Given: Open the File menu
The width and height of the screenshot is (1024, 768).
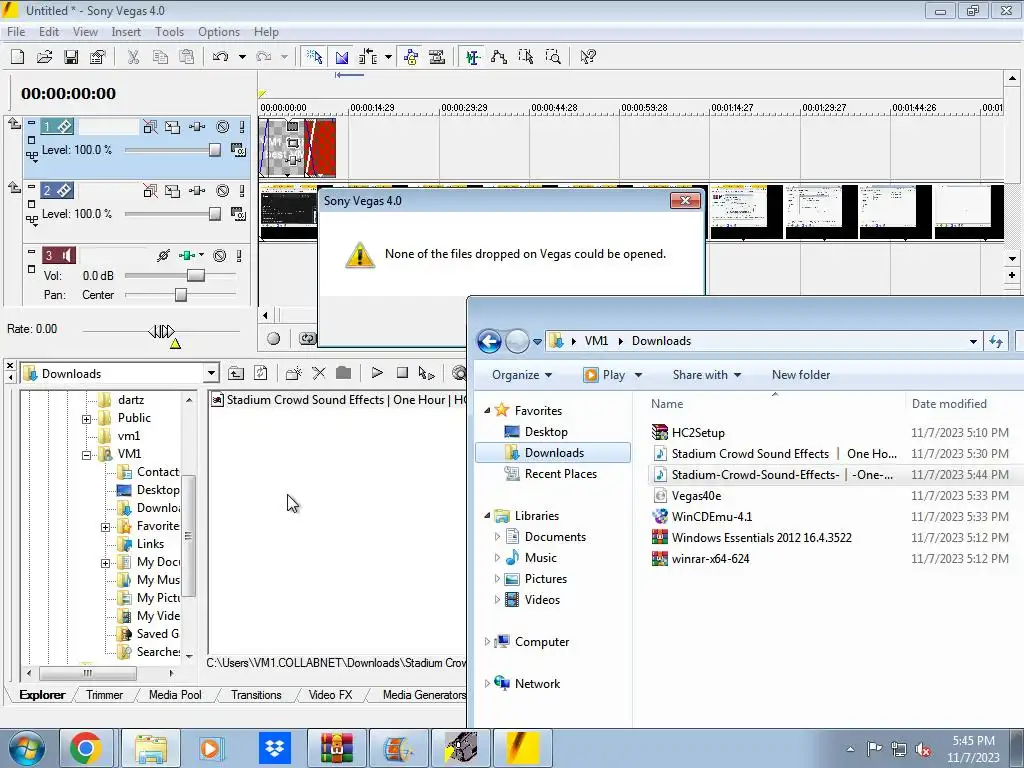Looking at the screenshot, I should click(x=16, y=31).
